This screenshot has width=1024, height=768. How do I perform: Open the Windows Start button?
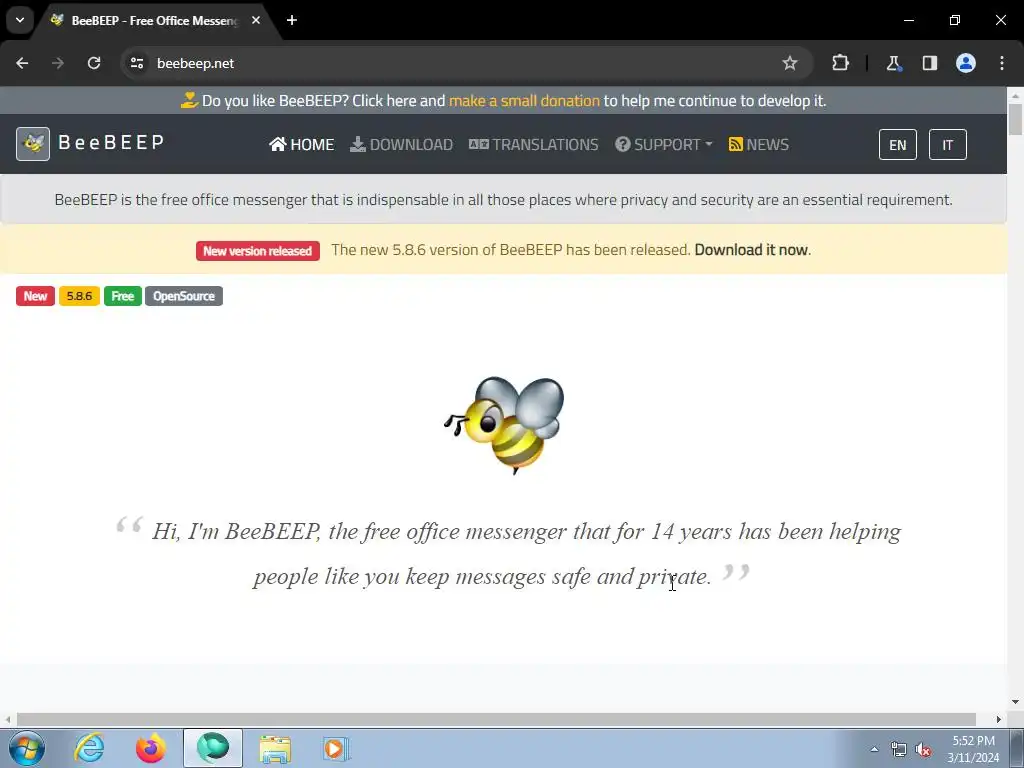[27, 748]
